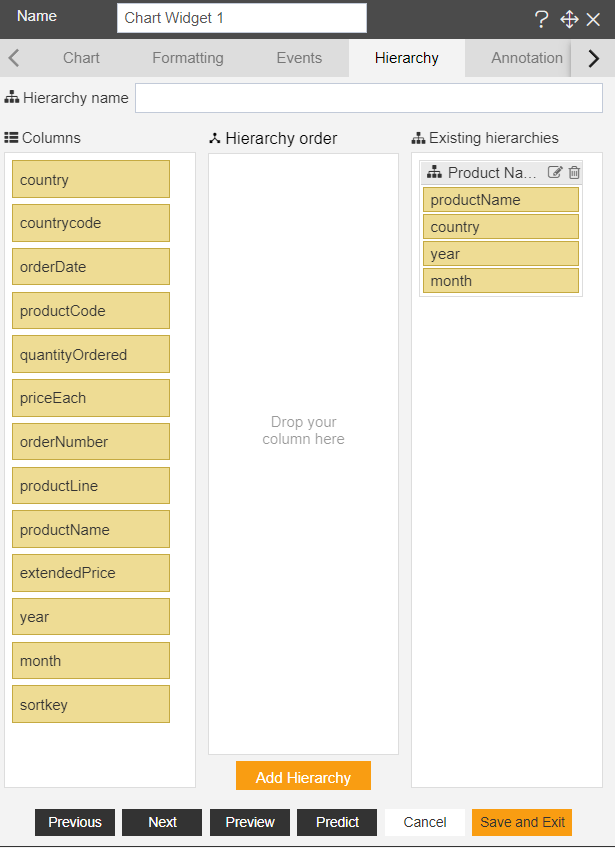Select quantityOrdered in Columns list
The width and height of the screenshot is (615, 848).
(x=91, y=355)
